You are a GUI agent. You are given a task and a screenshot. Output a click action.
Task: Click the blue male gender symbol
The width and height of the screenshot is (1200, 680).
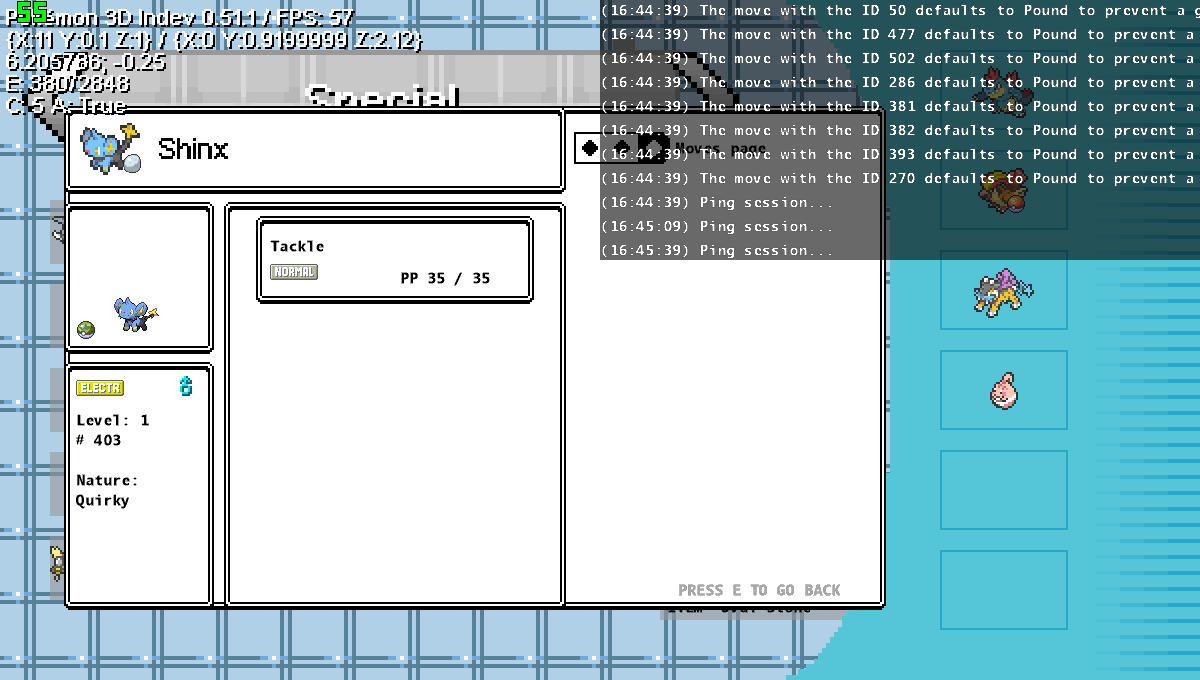[185, 386]
